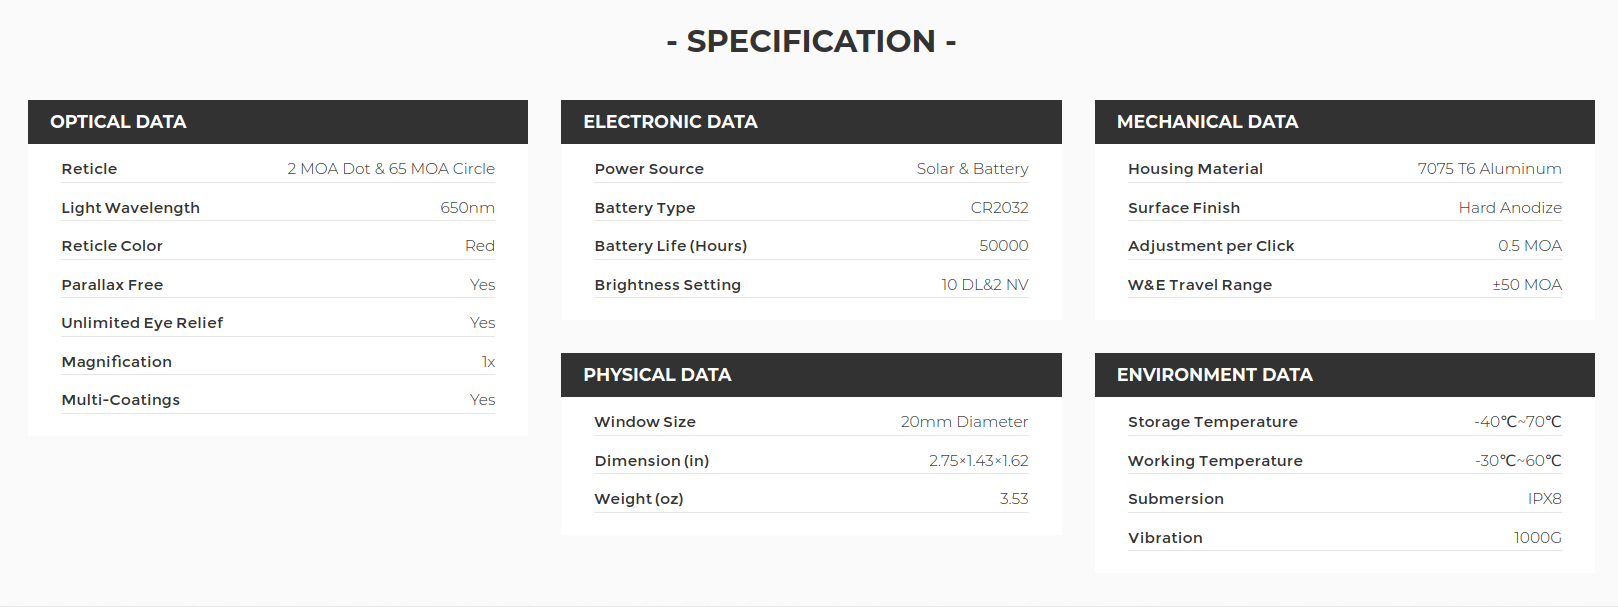Select the ELECTRONIC DATA section header
Image resolution: width=1618 pixels, height=607 pixels.
pos(811,122)
